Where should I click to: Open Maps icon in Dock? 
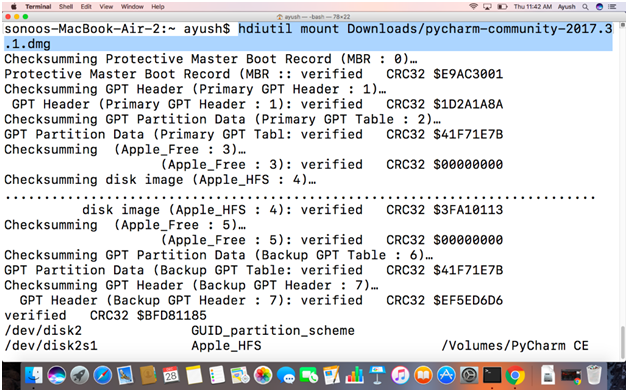point(240,375)
